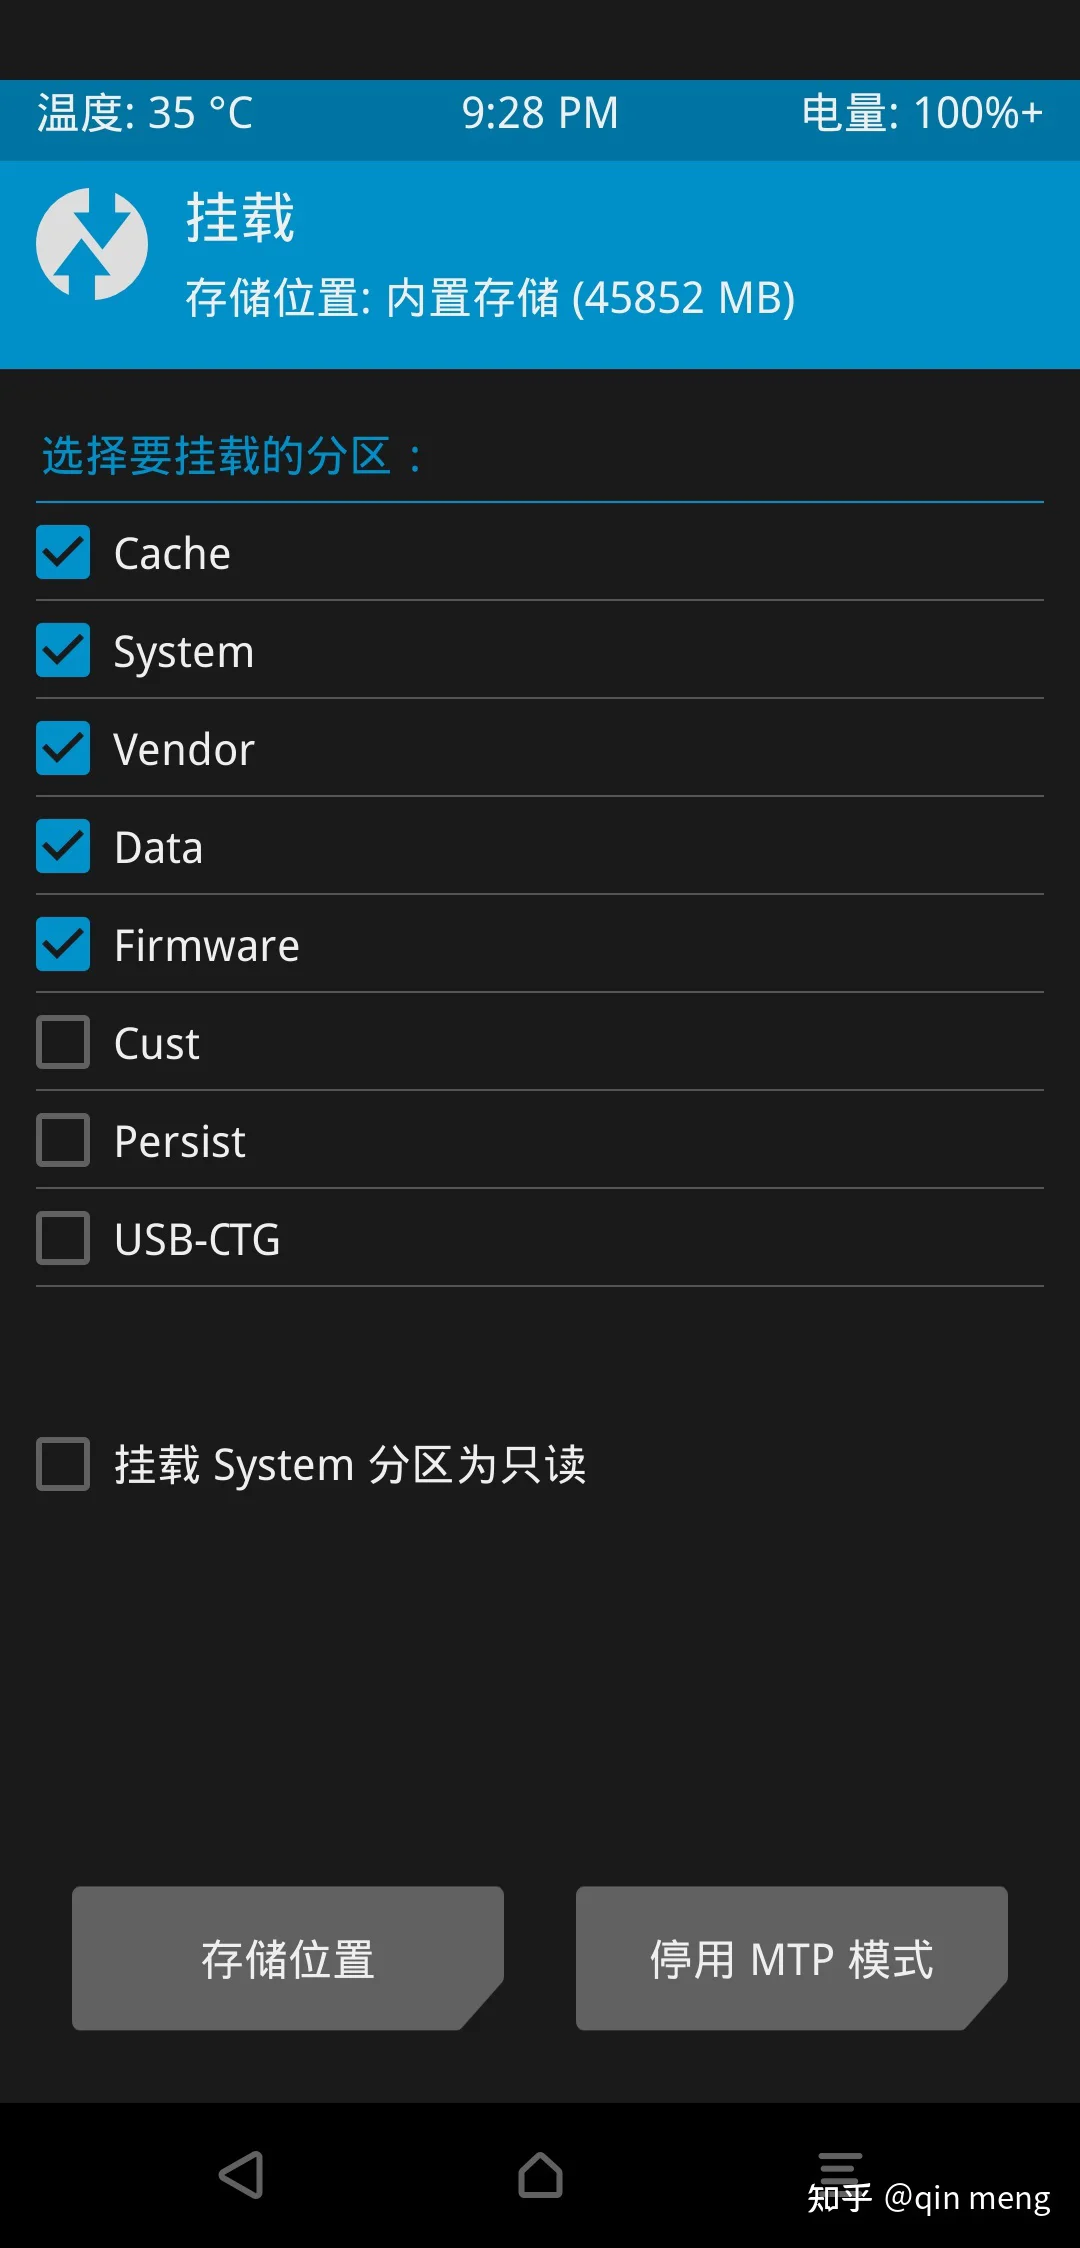Tap the 挂载 page title

(240, 218)
